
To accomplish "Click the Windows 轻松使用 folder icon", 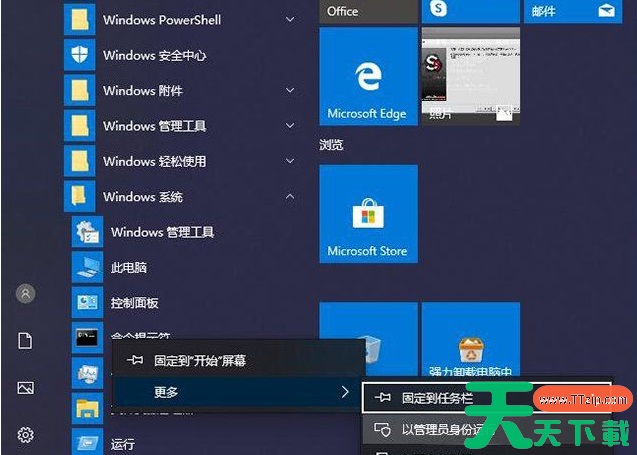I will 80,161.
